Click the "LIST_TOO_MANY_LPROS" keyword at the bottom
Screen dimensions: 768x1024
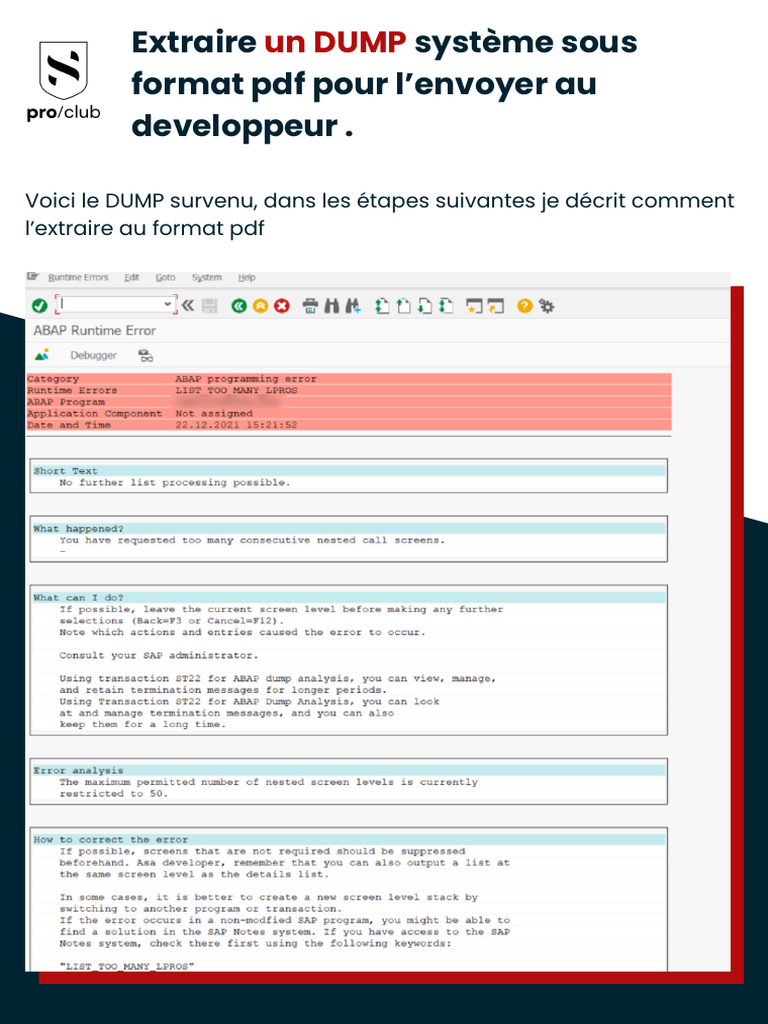pos(127,966)
